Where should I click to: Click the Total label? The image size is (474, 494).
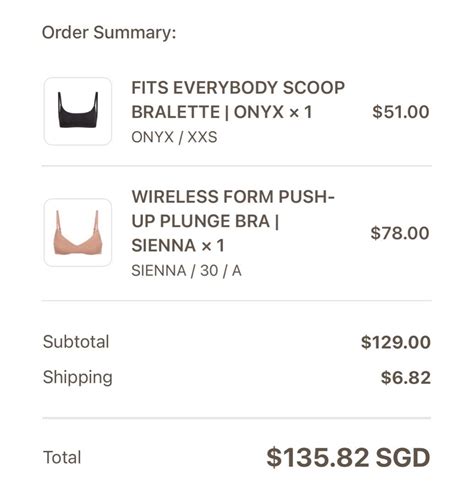[x=62, y=457]
